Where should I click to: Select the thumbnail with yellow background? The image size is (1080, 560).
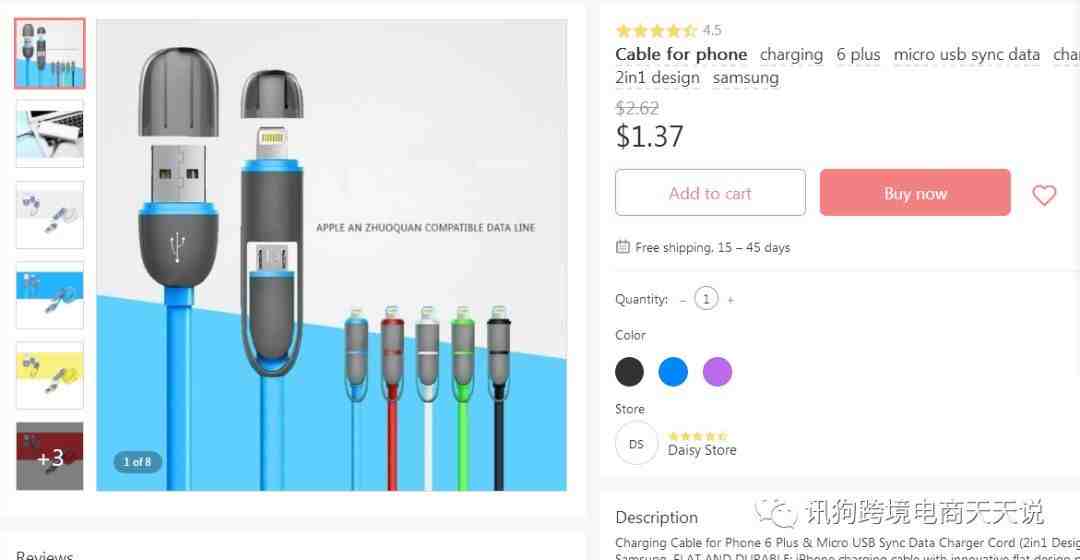[50, 375]
